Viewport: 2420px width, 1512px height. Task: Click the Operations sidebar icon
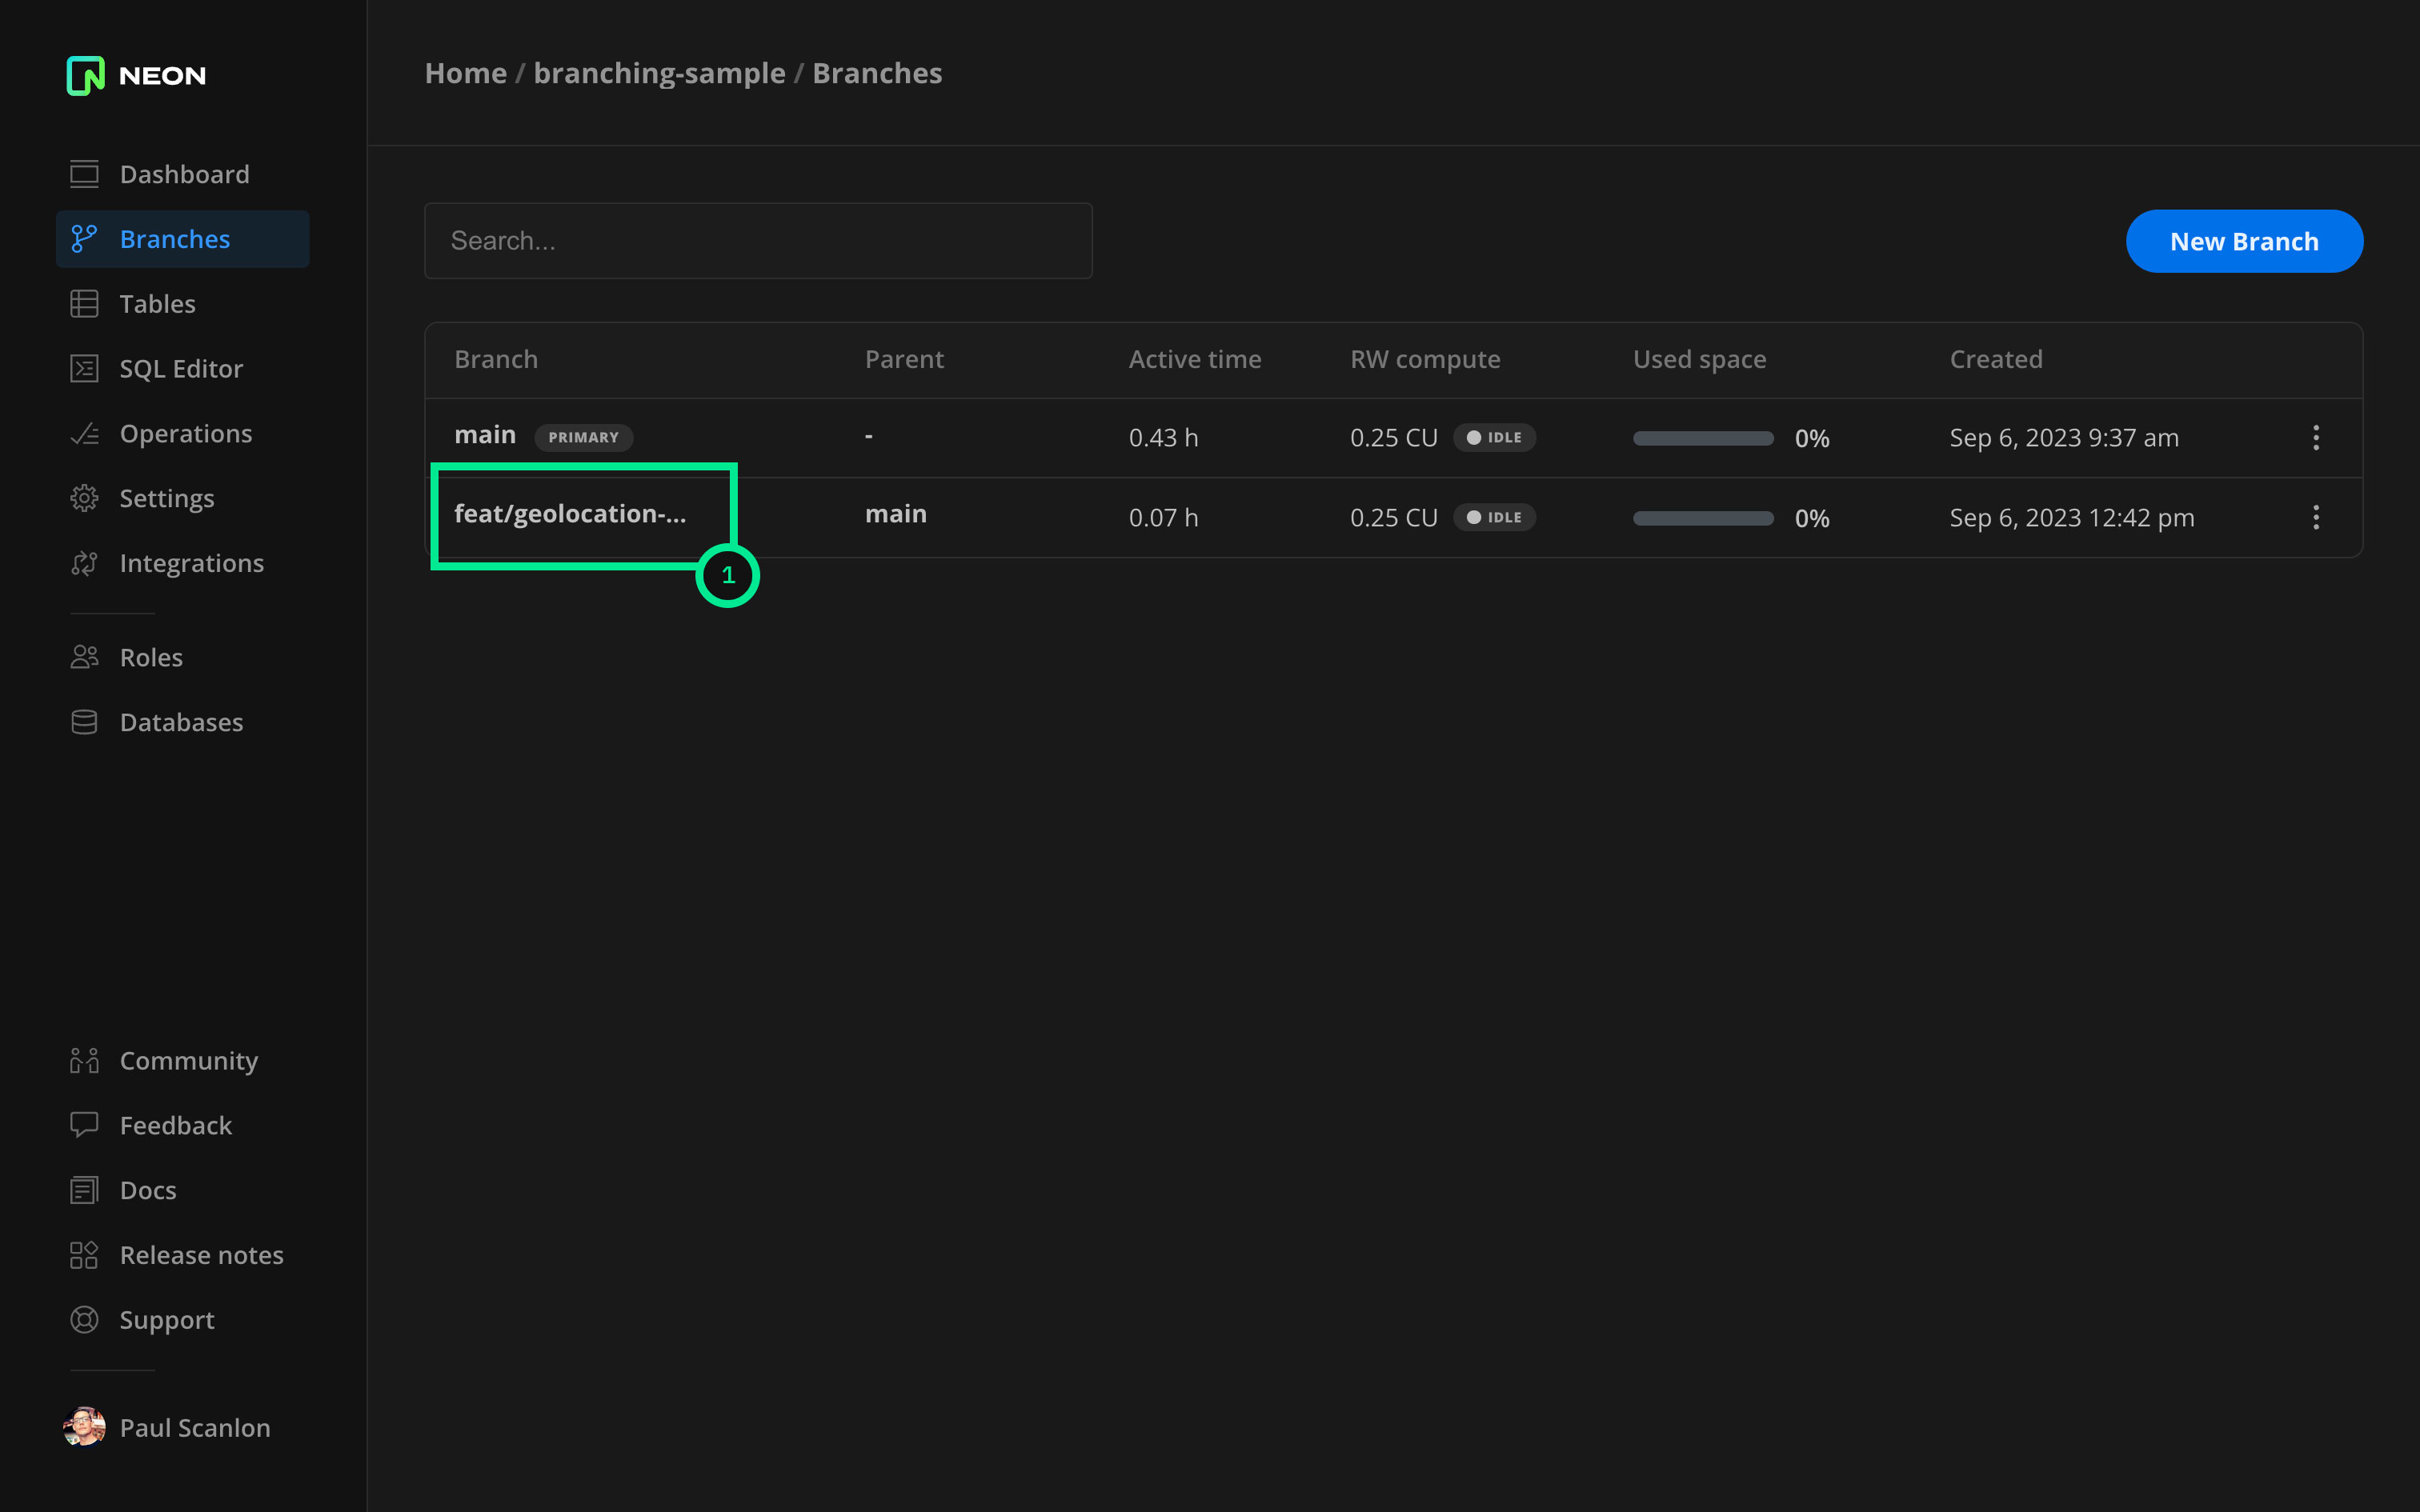tap(84, 434)
